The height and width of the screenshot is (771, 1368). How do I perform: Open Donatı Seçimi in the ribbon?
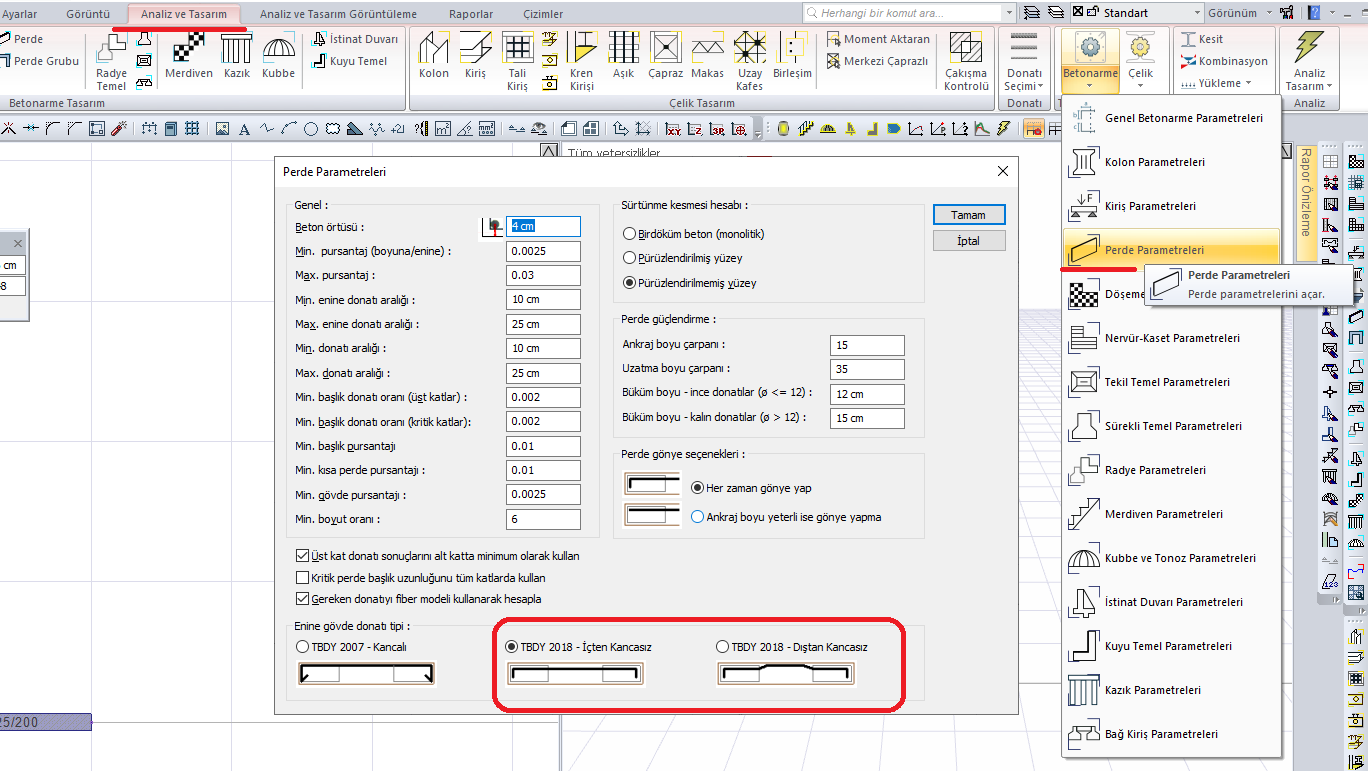[1024, 61]
